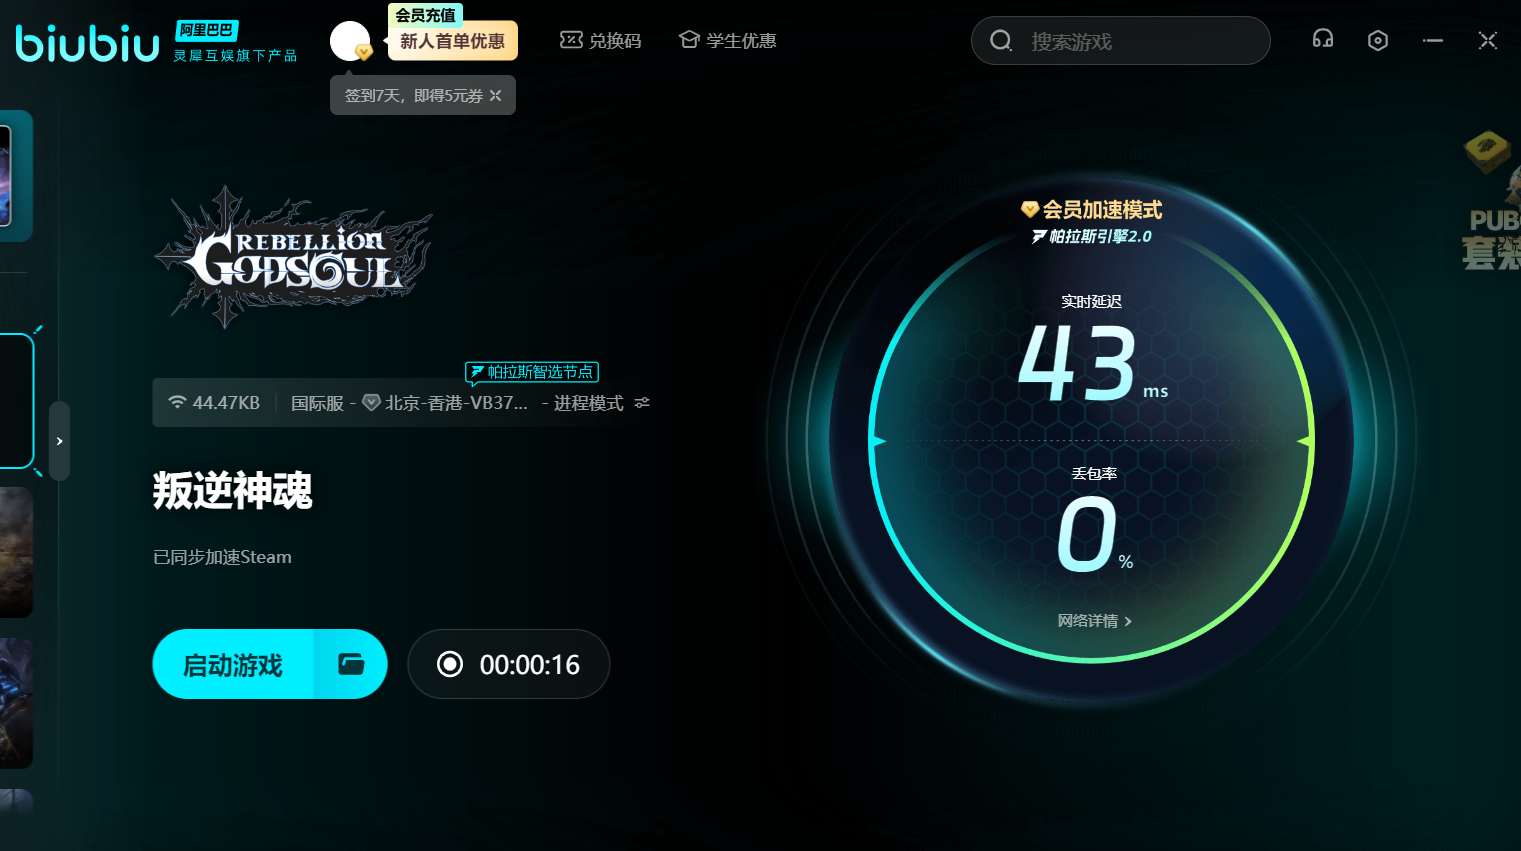Open the user avatar profile
1521x851 pixels.
(x=350, y=41)
